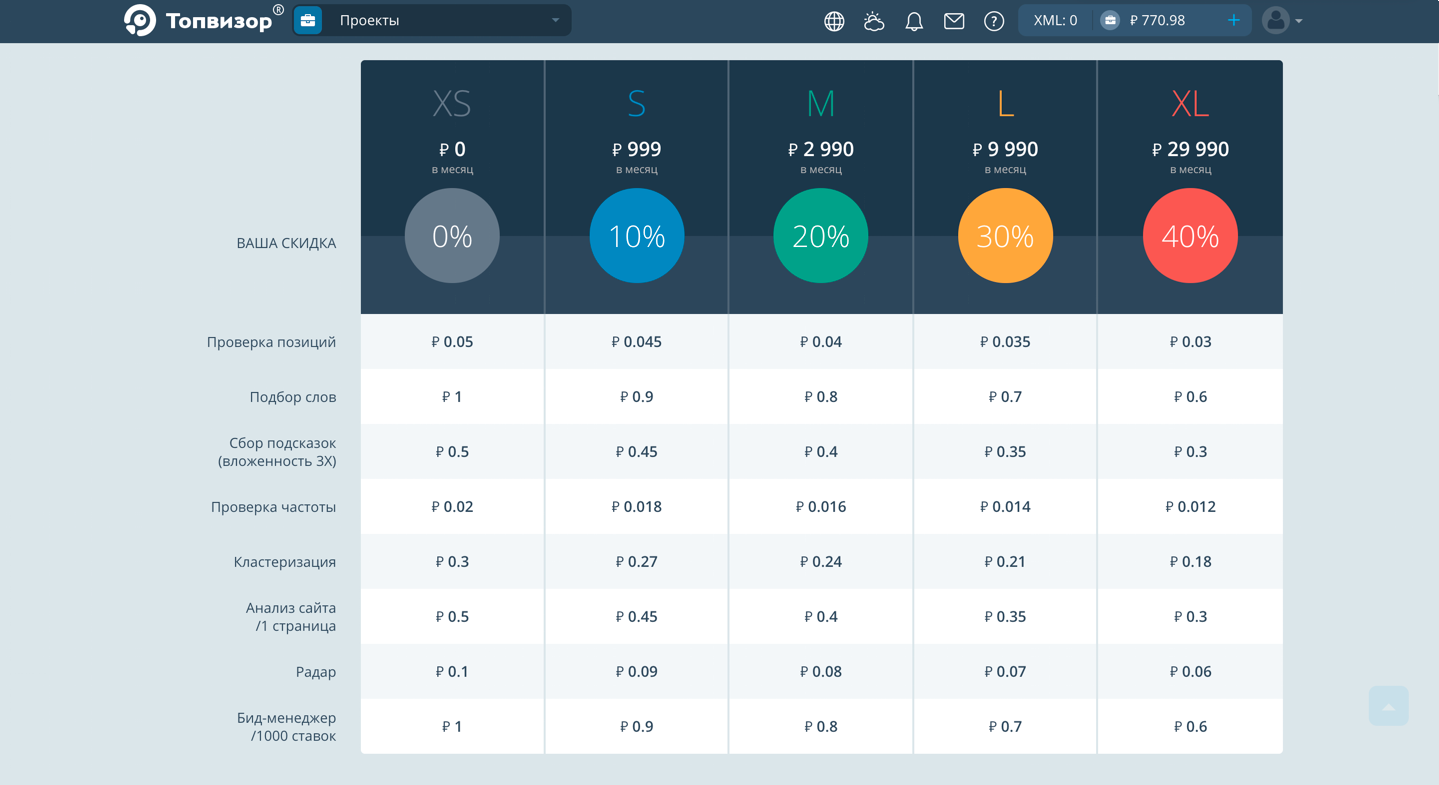This screenshot has width=1439, height=785.
Task: Click the XML: 0 indicator
Action: pos(1055,20)
